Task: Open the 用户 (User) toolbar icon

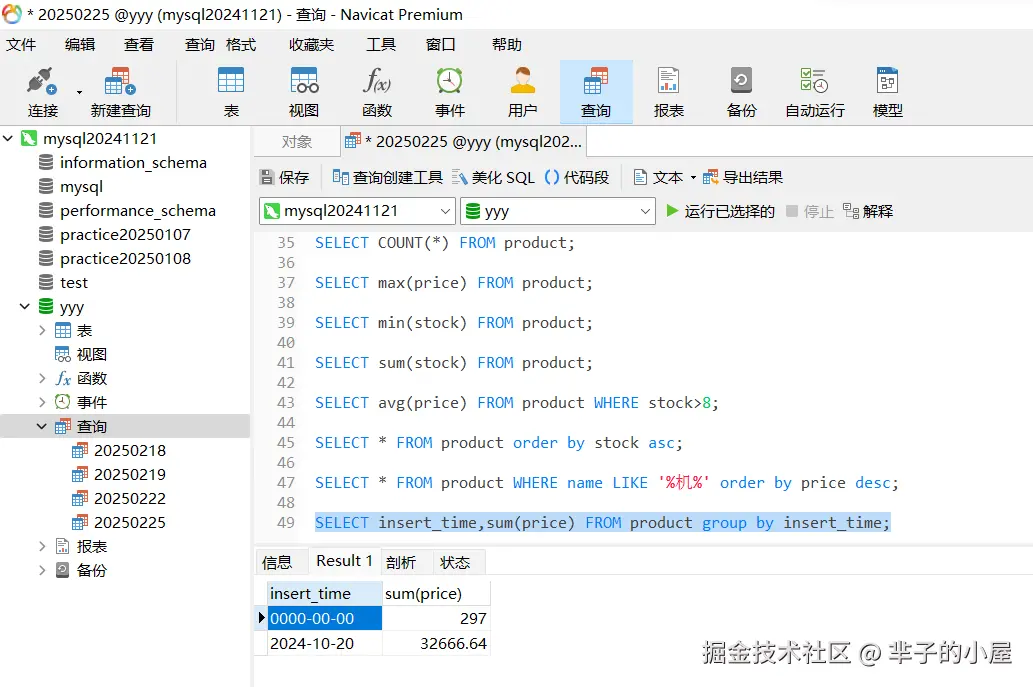Action: point(522,92)
